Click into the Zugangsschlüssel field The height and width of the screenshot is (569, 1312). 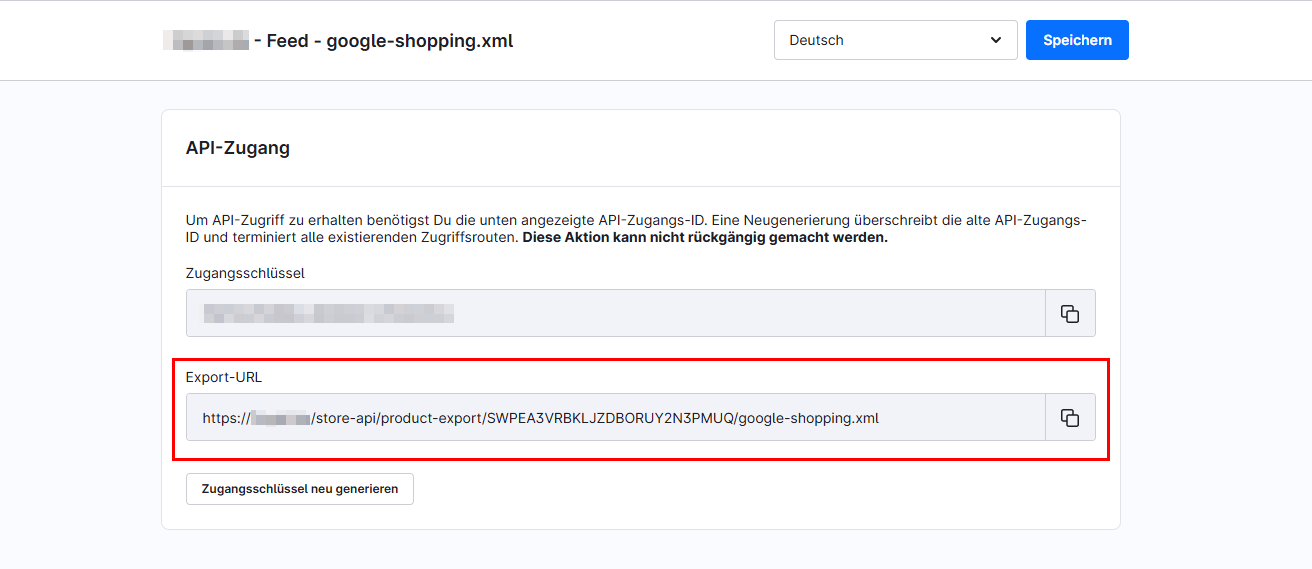click(x=616, y=313)
